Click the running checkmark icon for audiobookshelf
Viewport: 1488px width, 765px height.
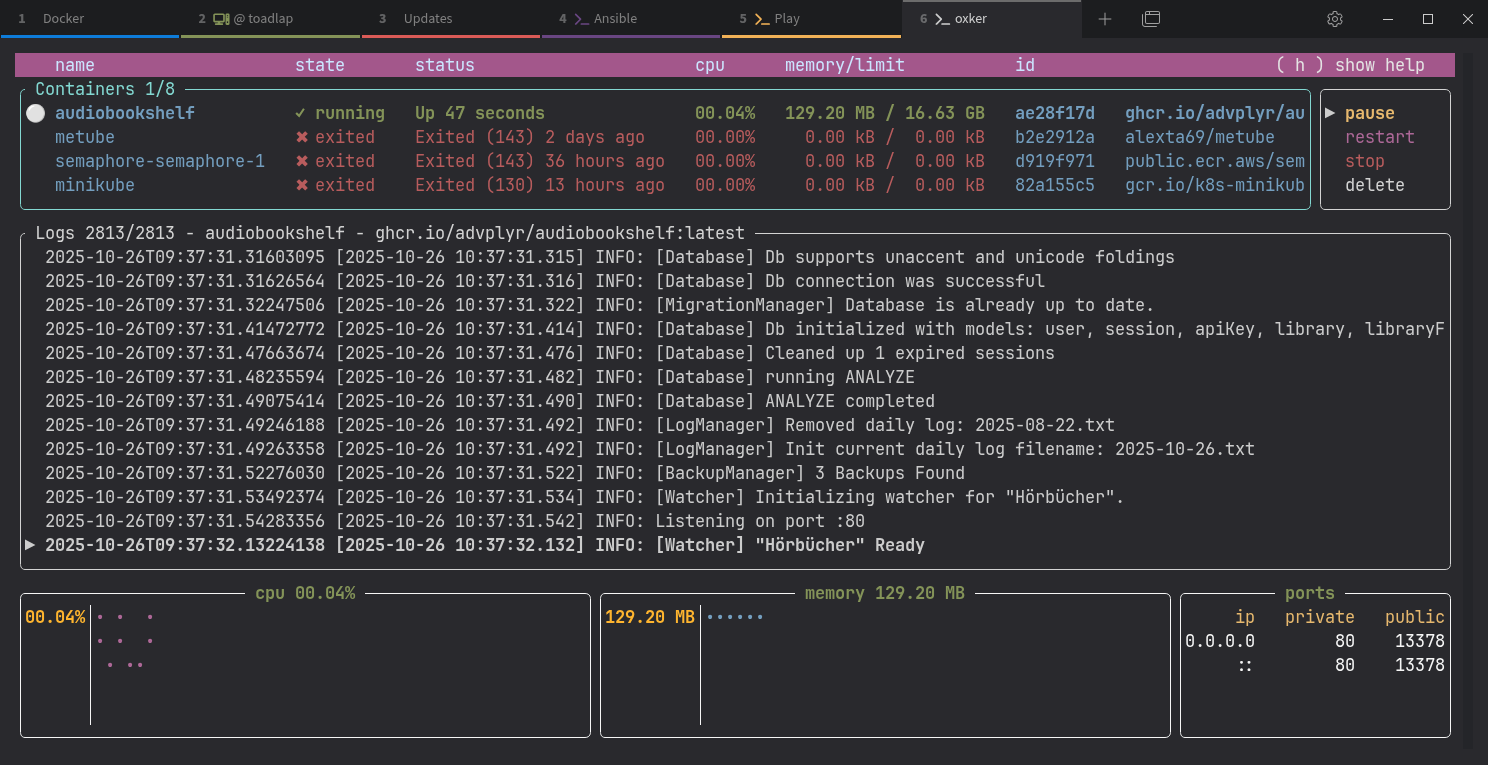(300, 113)
